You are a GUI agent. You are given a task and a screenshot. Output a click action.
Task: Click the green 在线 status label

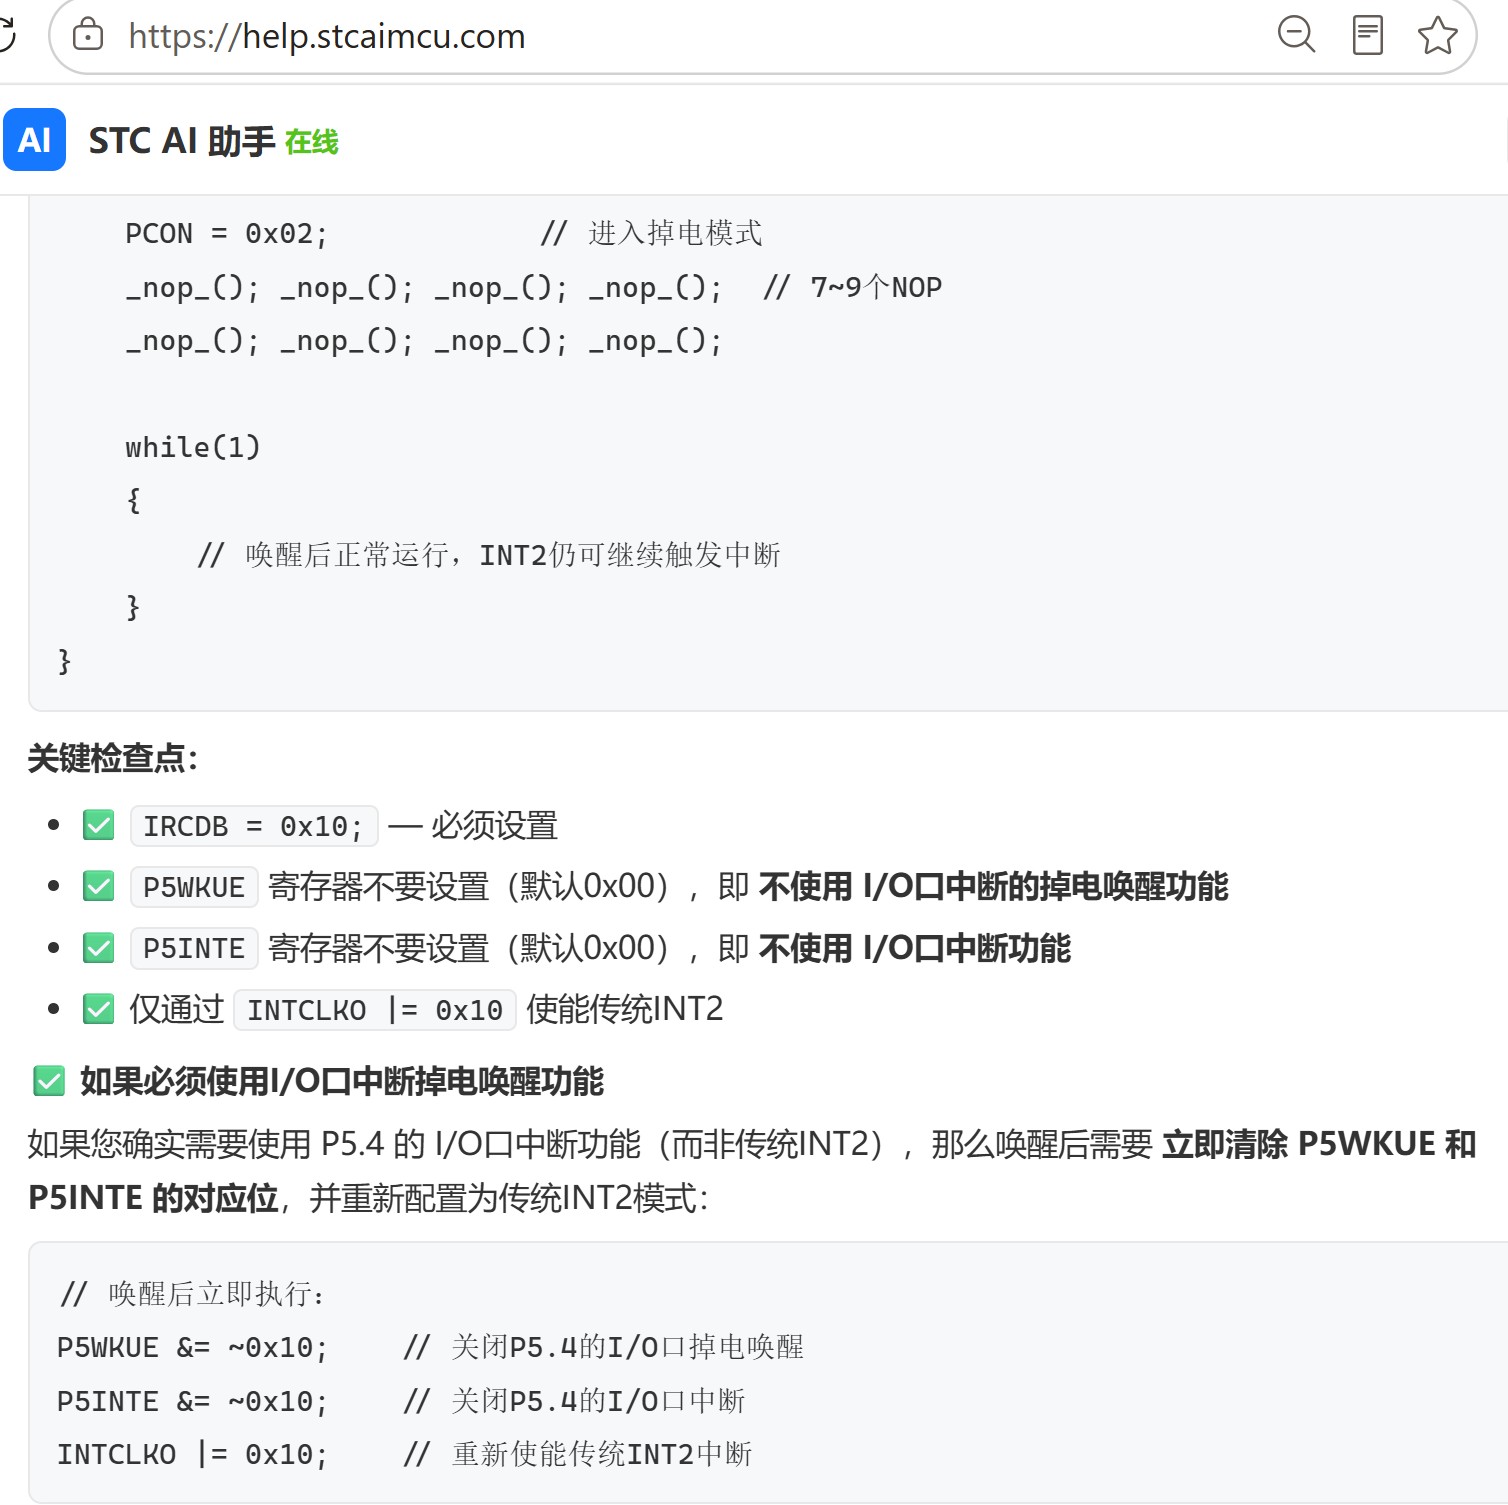[312, 143]
